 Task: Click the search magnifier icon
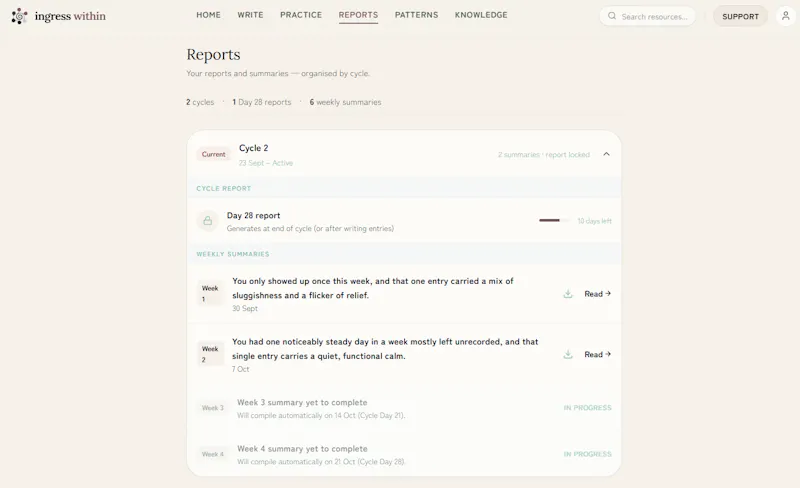point(612,16)
